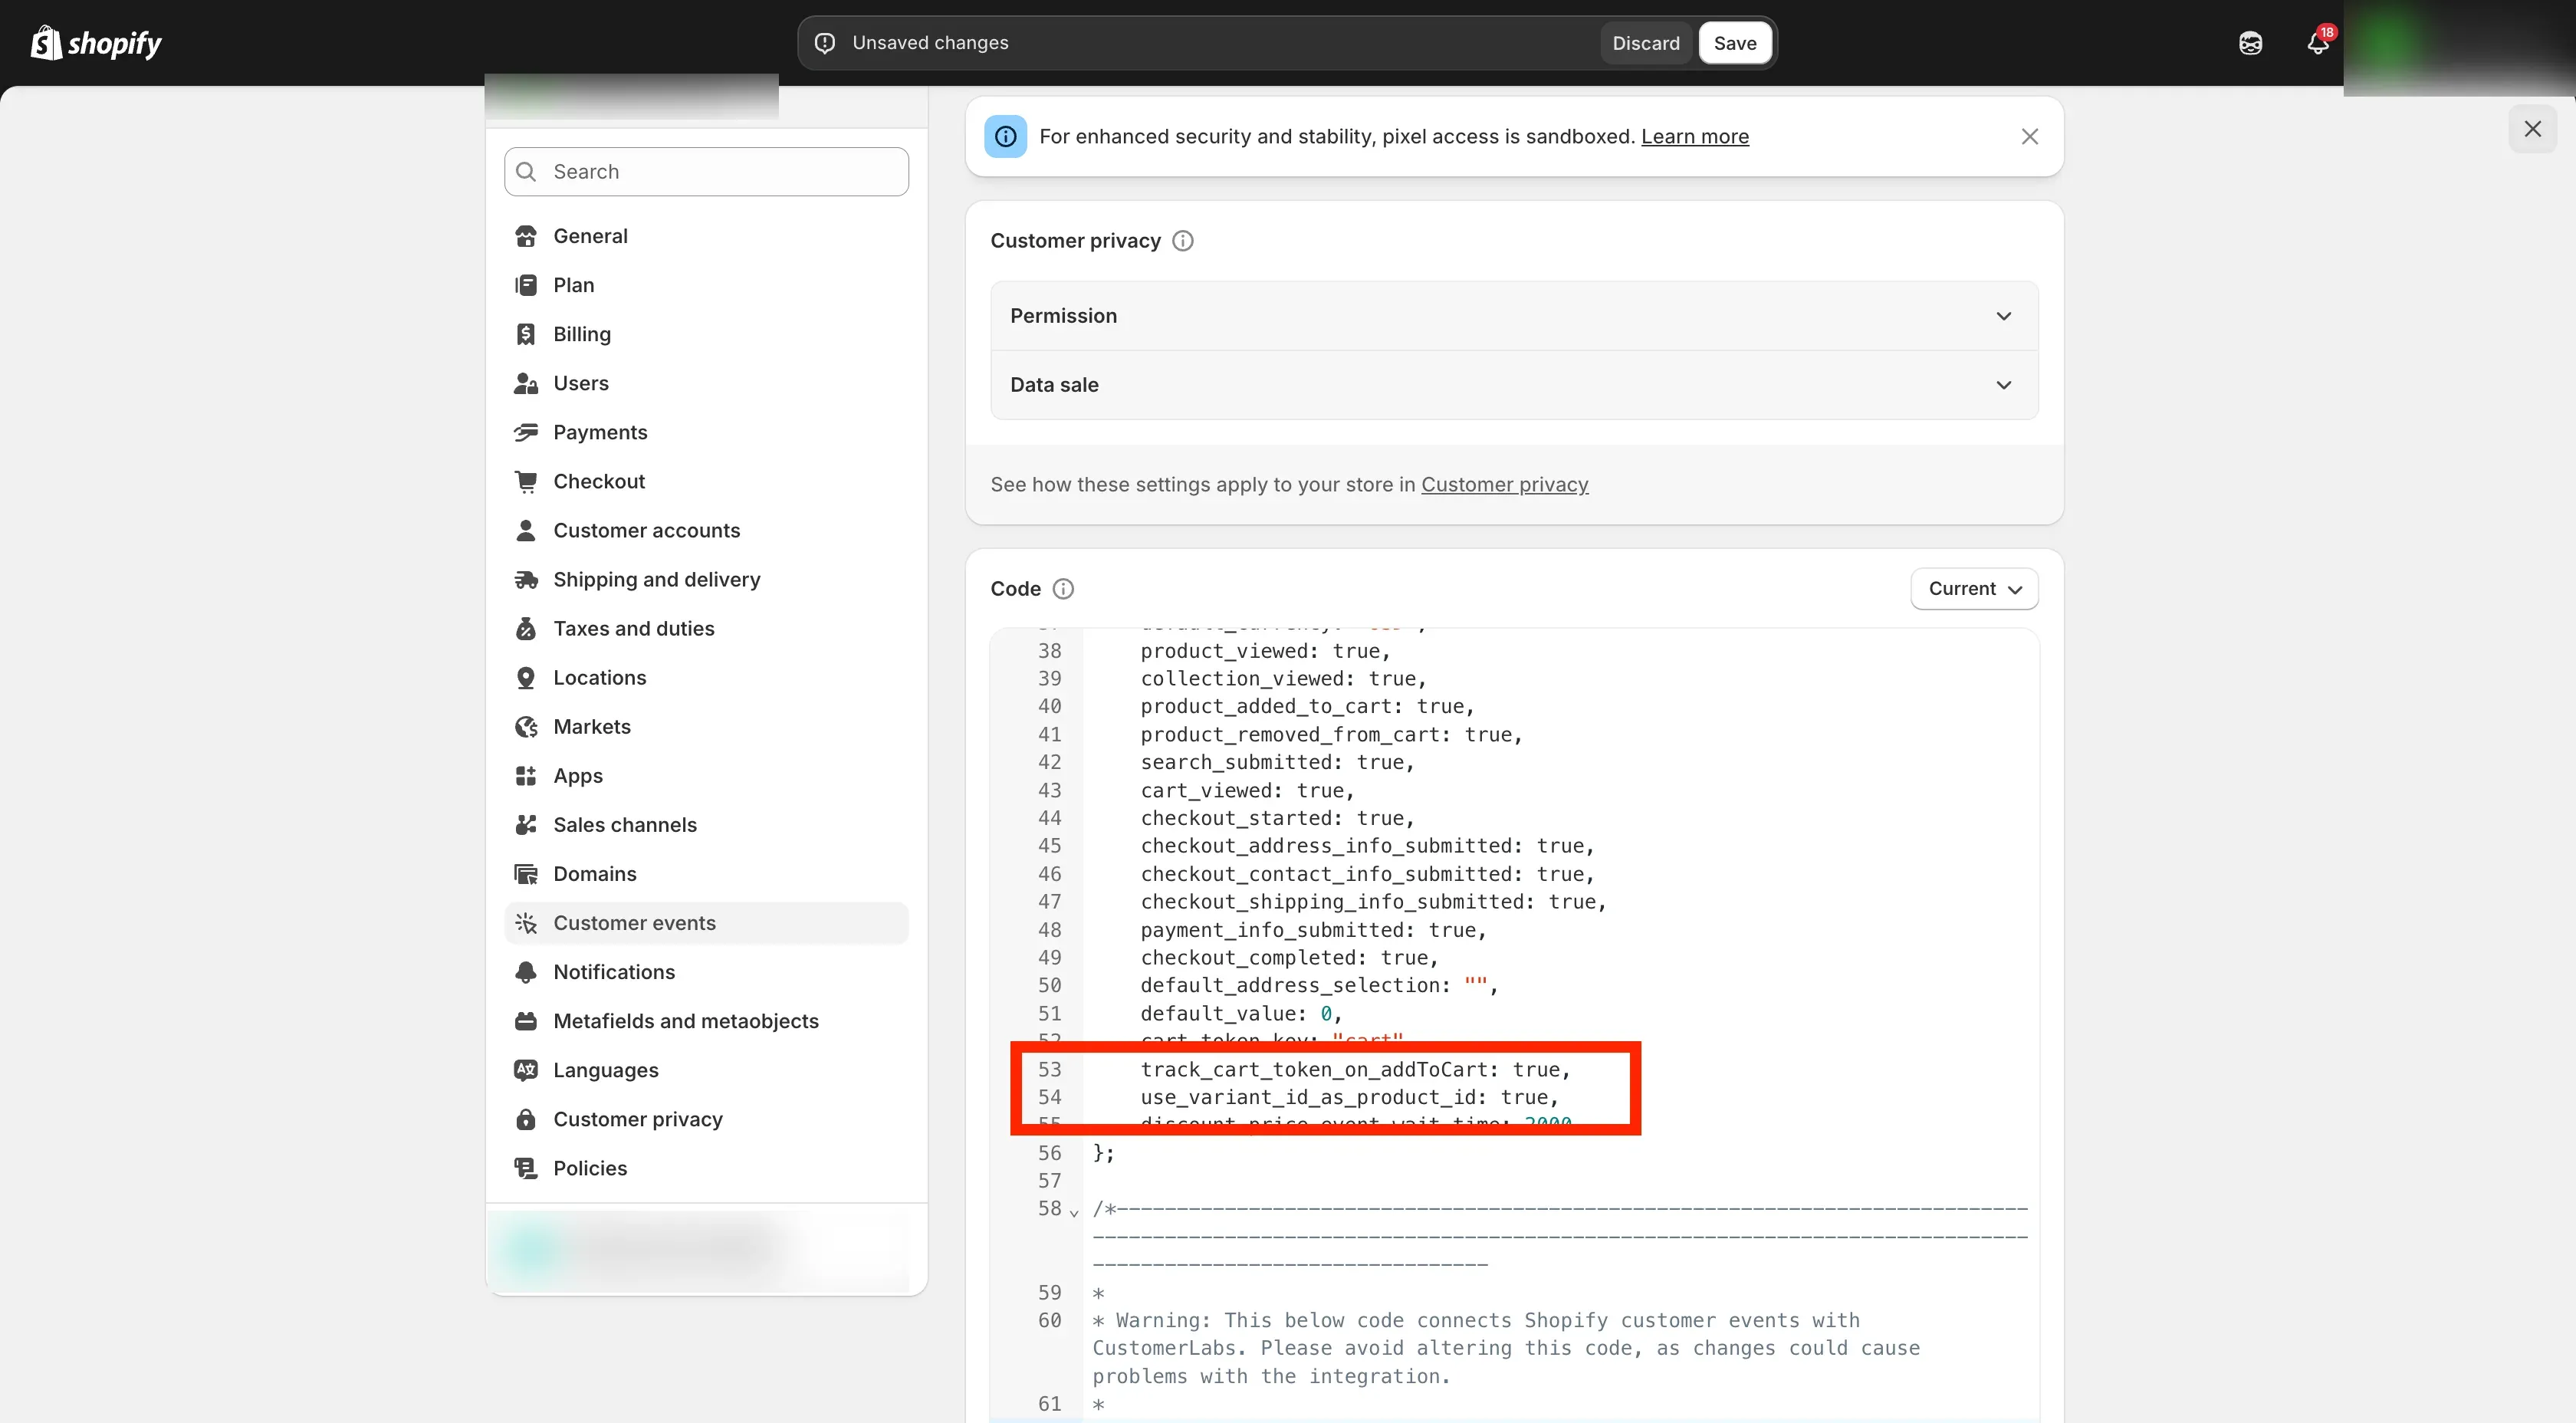Click the Sales channels icon
The width and height of the screenshot is (2576, 1423).
tap(526, 824)
